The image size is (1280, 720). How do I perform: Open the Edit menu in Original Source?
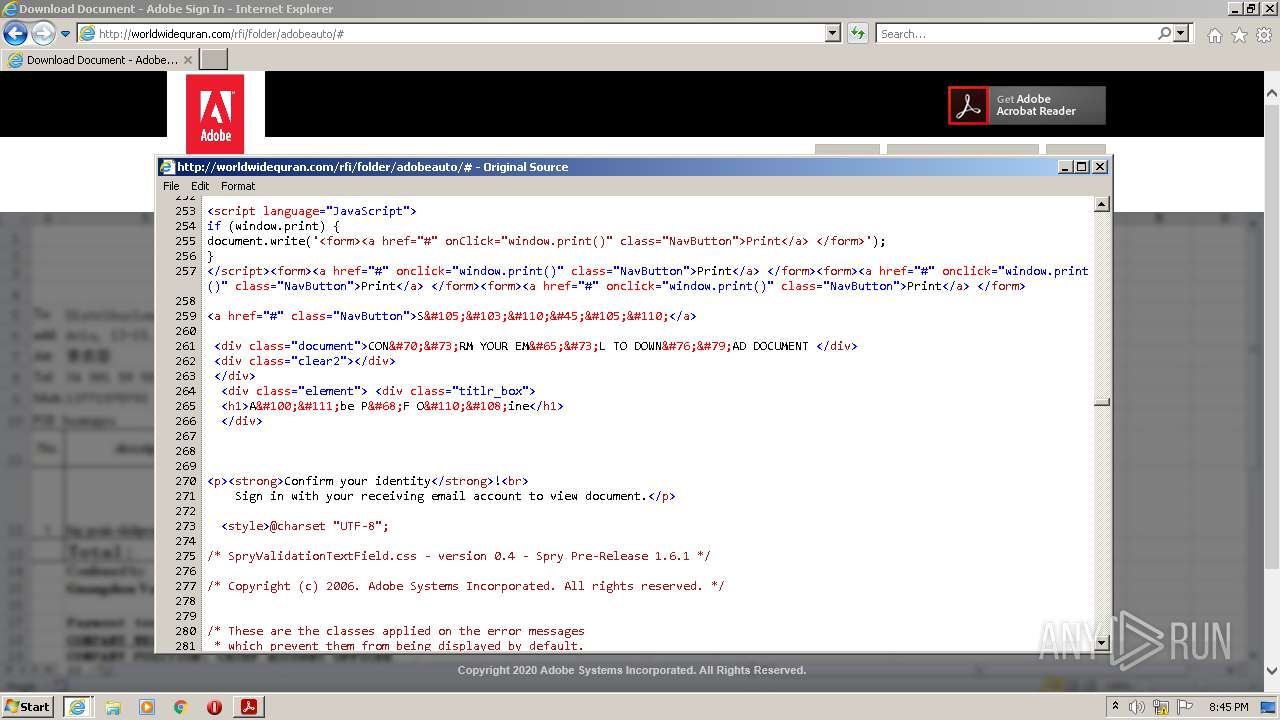pos(200,186)
